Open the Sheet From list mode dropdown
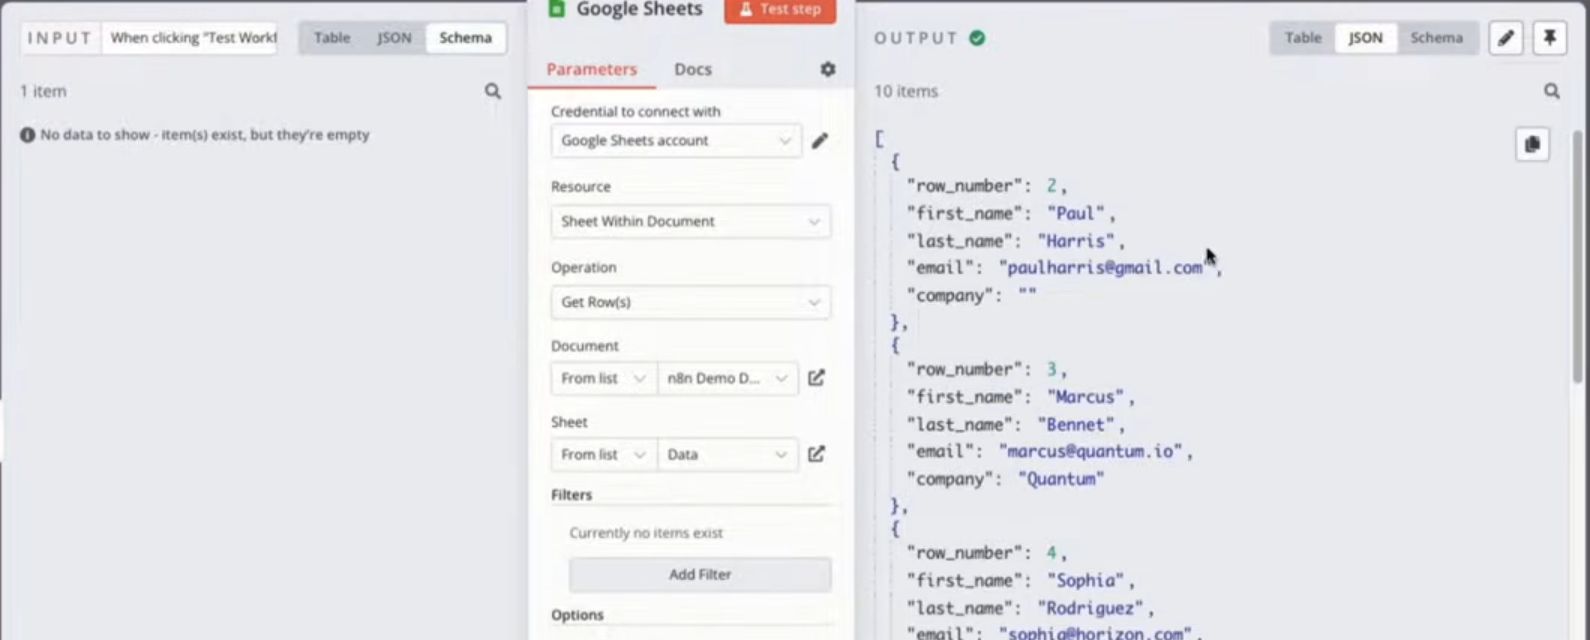This screenshot has width=1590, height=640. tap(604, 454)
